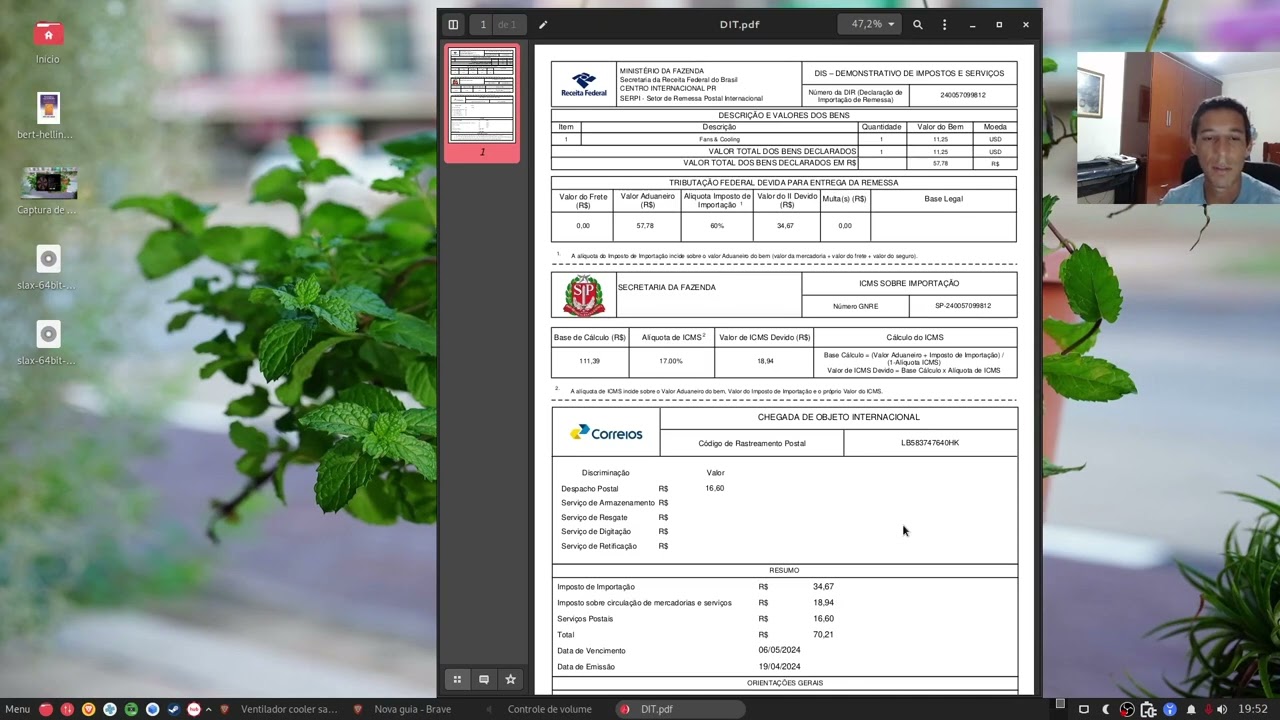The image size is (1280, 720).
Task: Click the Total value 70,21
Action: point(823,634)
